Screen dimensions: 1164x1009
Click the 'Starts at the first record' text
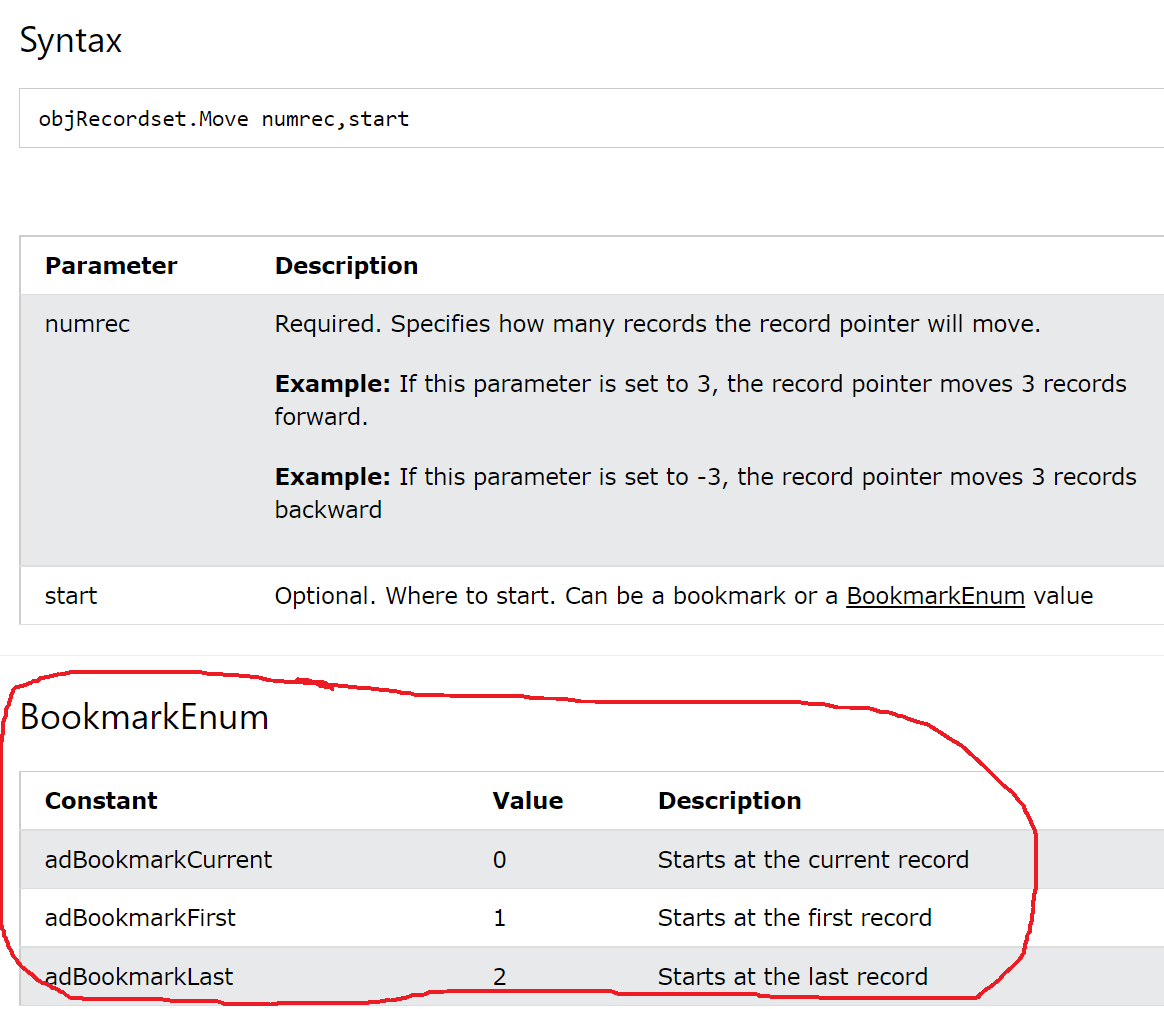pyautogui.click(x=794, y=918)
